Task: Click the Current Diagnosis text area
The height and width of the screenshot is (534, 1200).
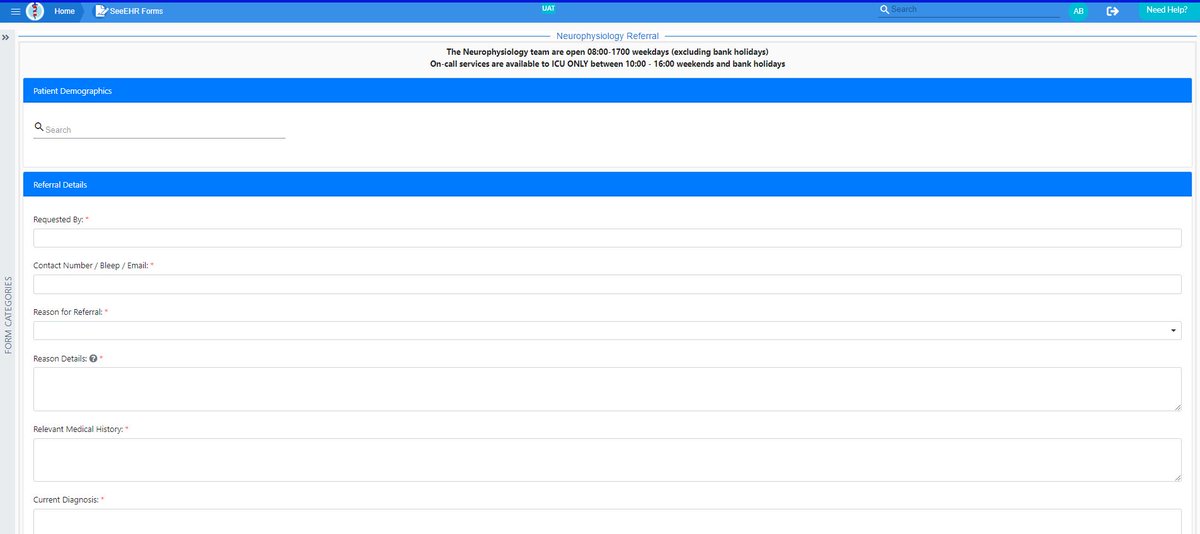Action: [x=607, y=521]
